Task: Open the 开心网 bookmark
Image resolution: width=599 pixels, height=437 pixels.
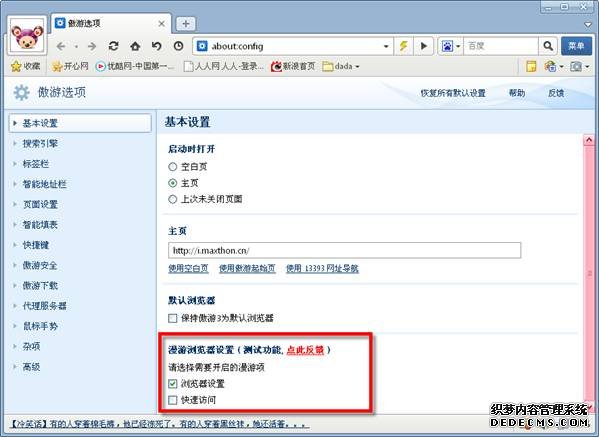Action: 70,66
